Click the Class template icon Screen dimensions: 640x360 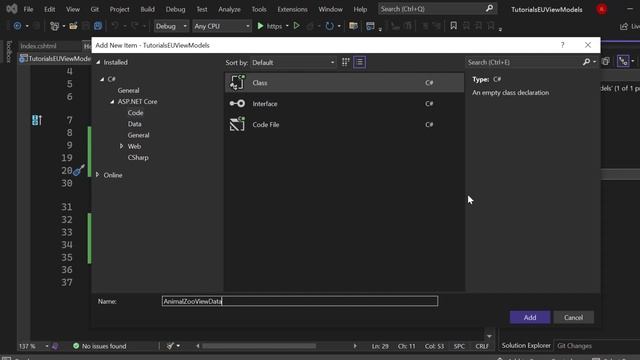237,82
